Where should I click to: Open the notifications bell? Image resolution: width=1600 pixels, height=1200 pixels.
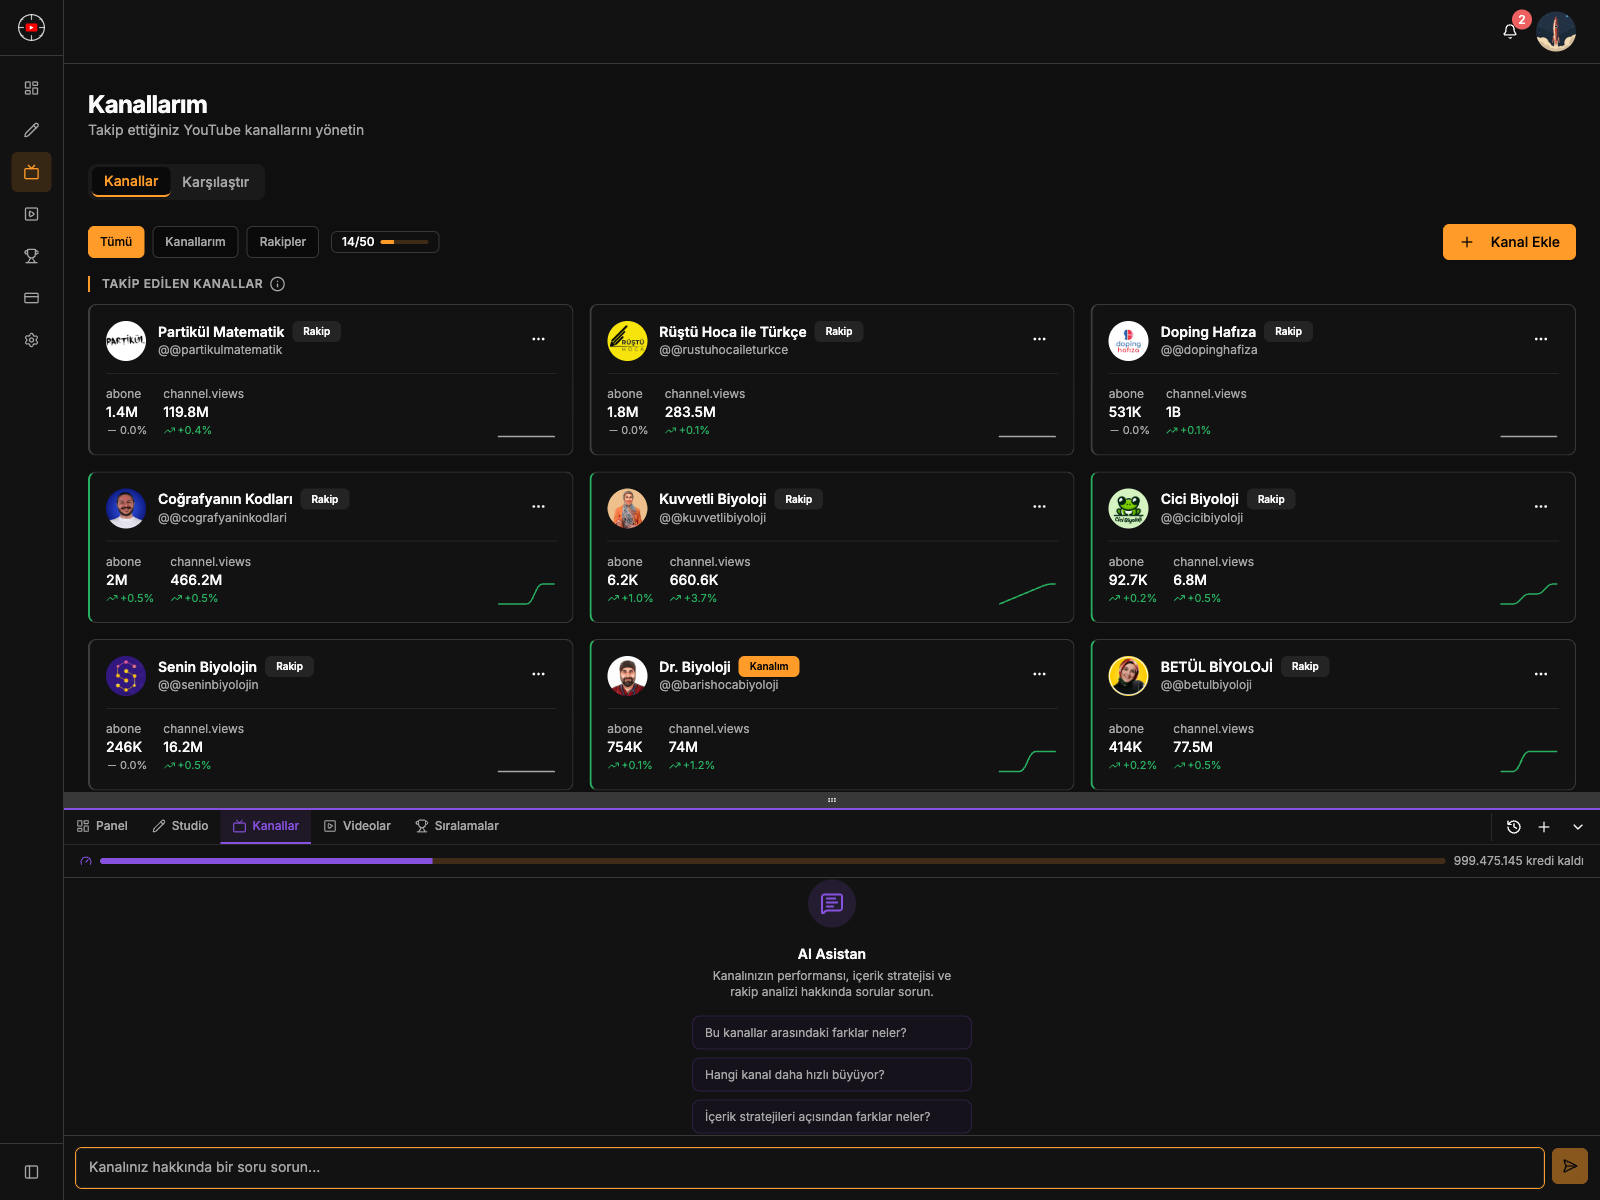click(x=1510, y=31)
